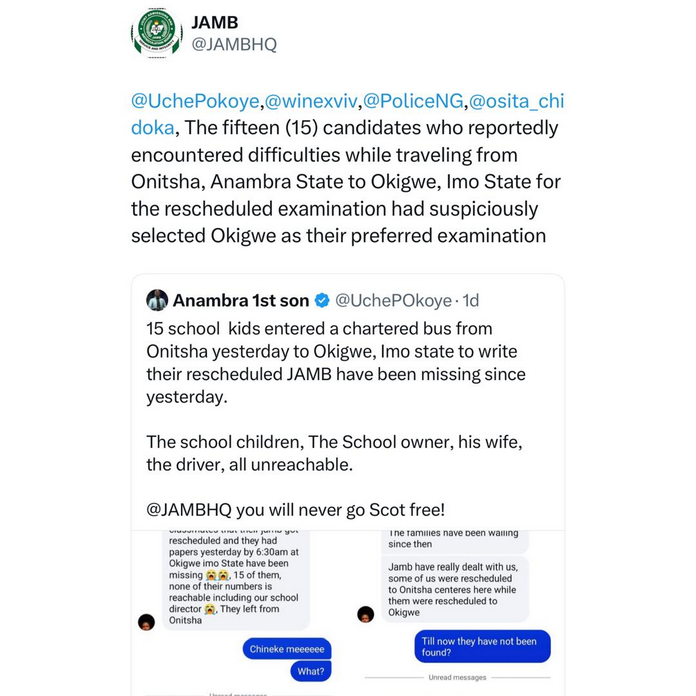Click the blue verified badge icon

click(x=322, y=300)
